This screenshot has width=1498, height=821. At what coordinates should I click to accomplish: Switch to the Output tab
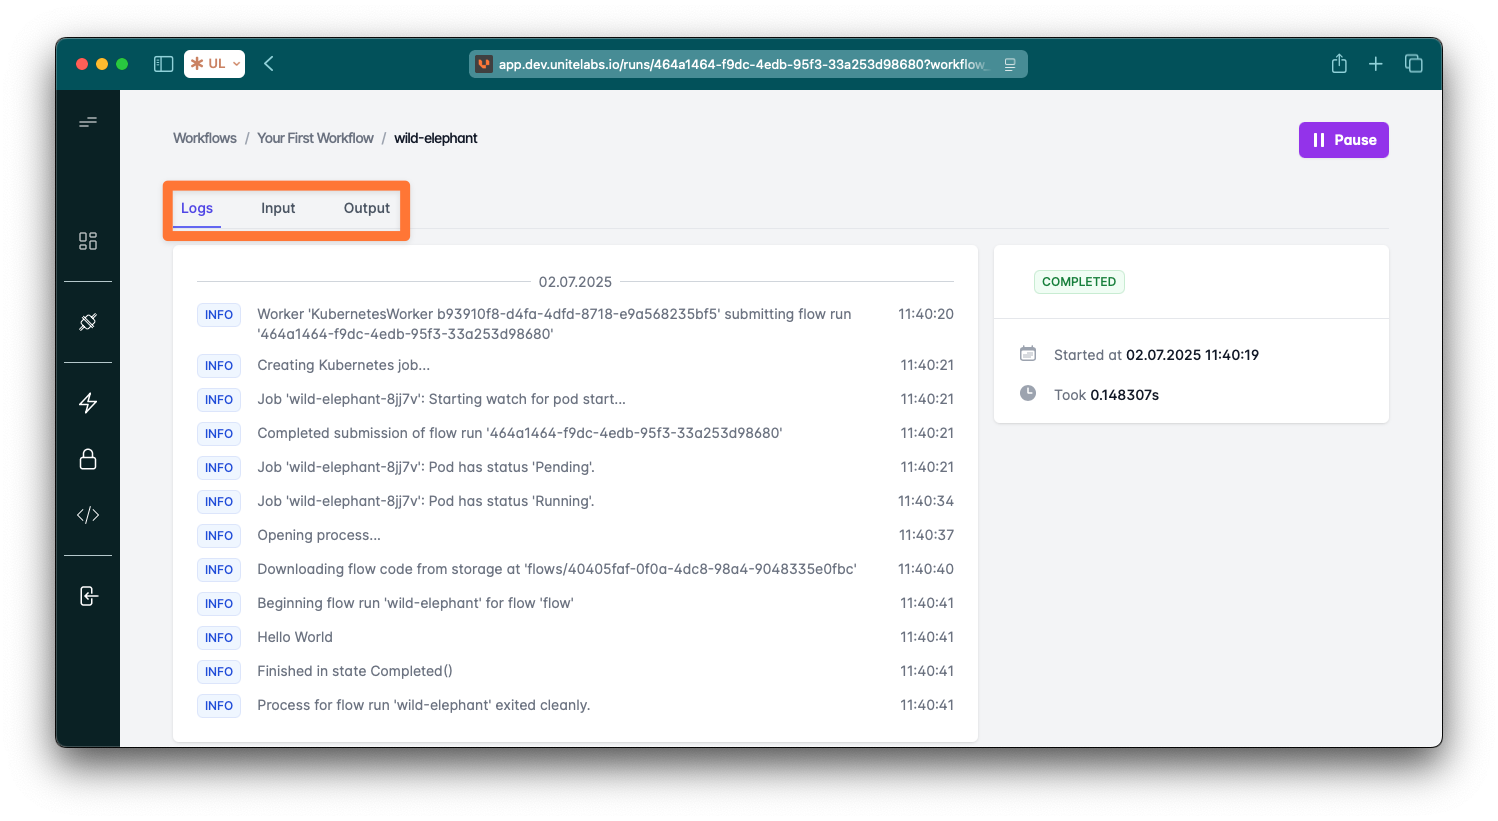coord(367,208)
